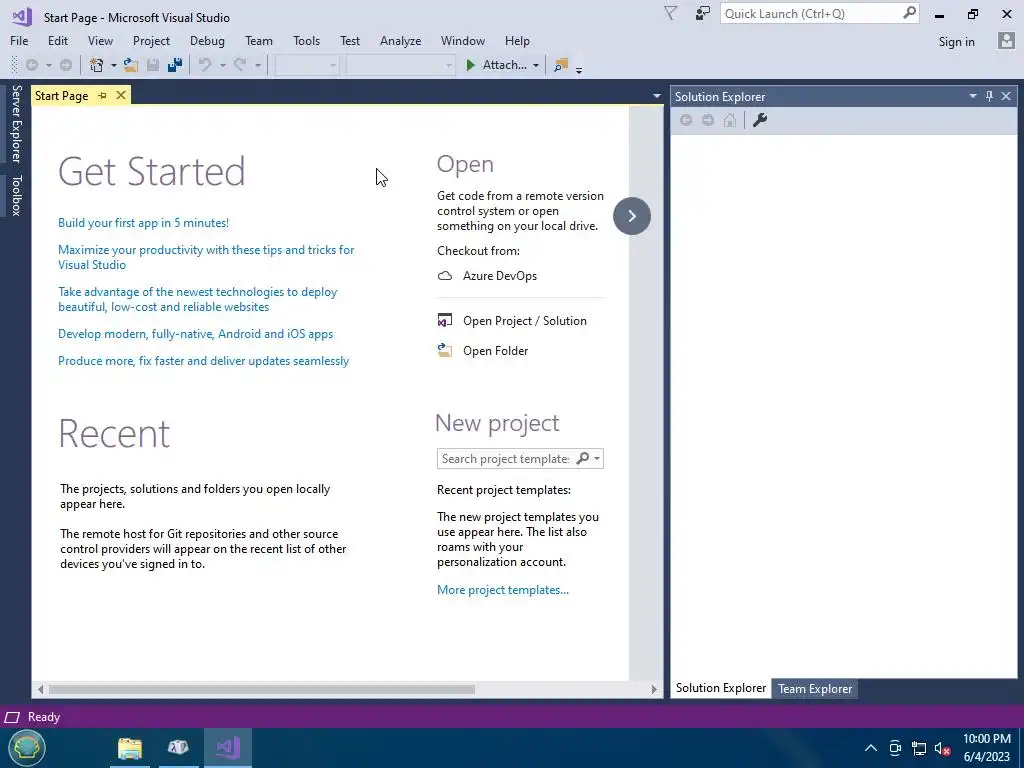Open File Explorer from the taskbar
The image size is (1024, 768).
click(130, 747)
